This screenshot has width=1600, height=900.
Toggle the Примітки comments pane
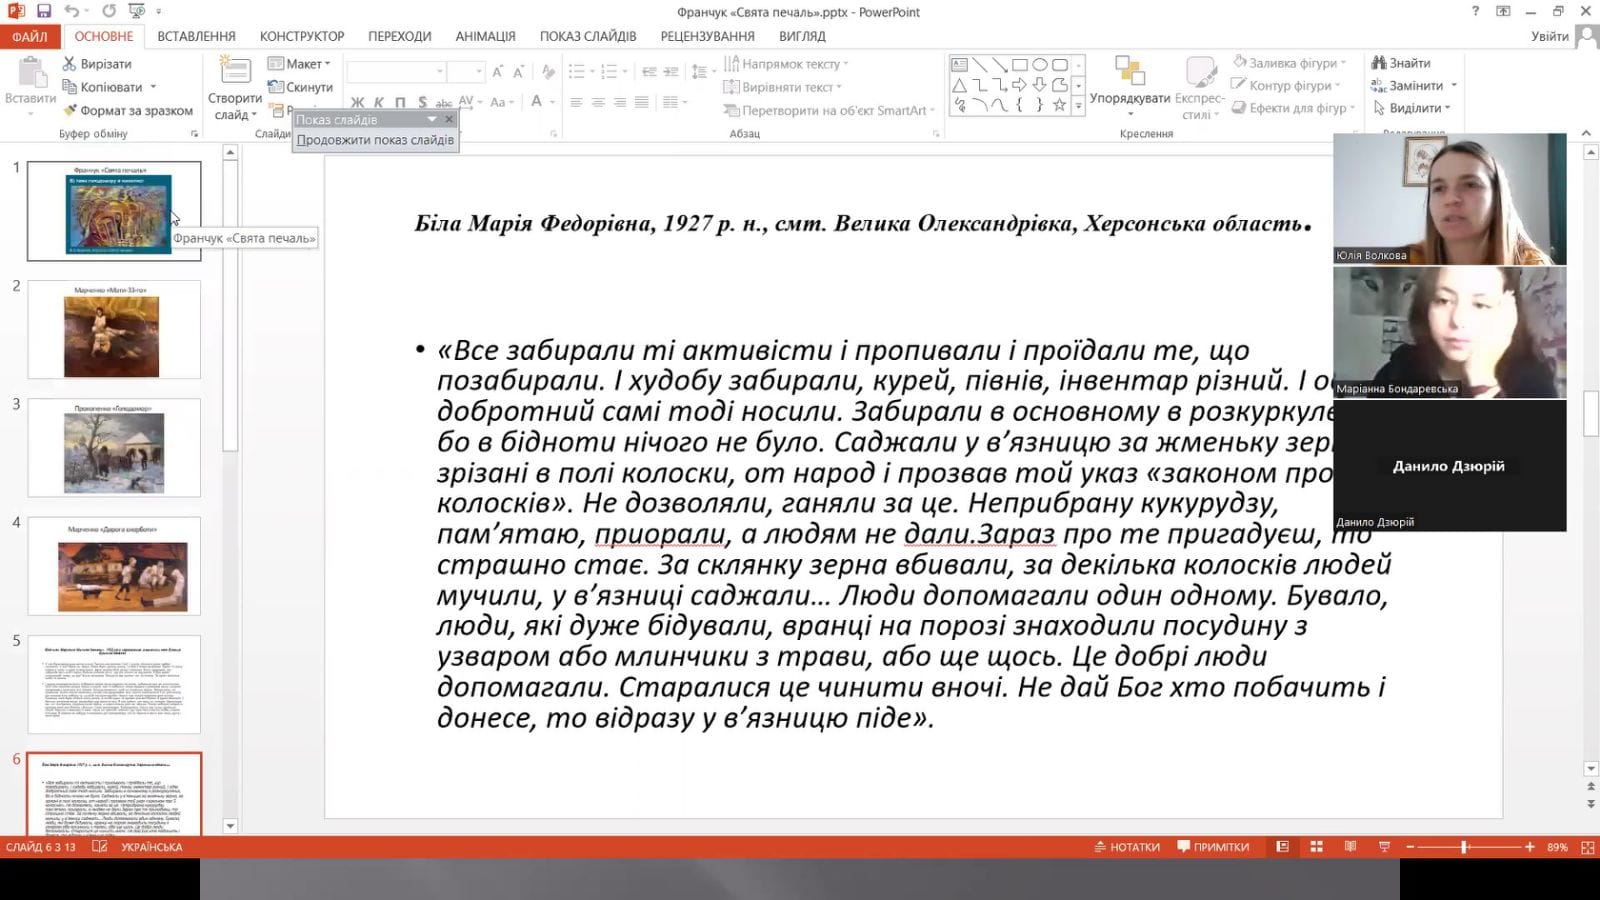coord(1213,847)
